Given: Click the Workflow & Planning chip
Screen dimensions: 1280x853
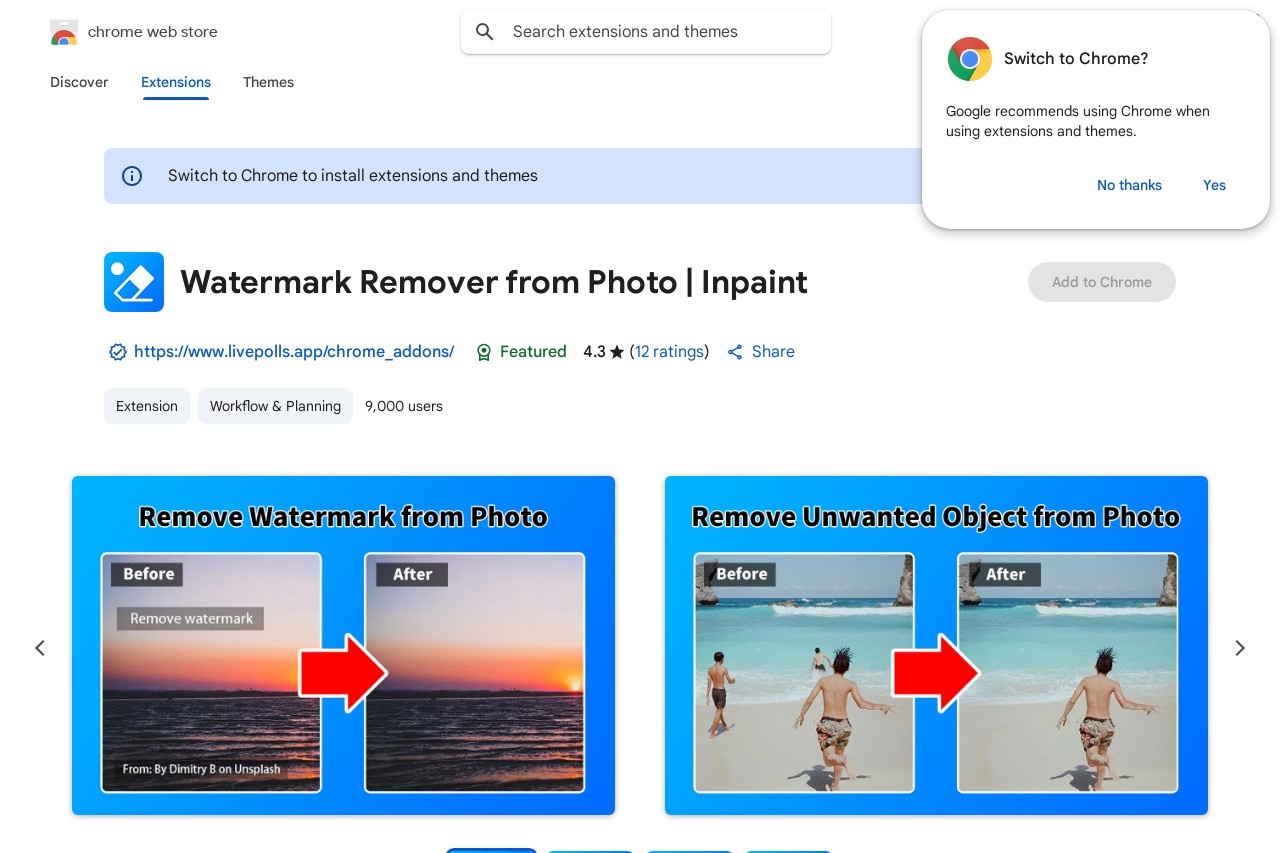Looking at the screenshot, I should point(275,406).
